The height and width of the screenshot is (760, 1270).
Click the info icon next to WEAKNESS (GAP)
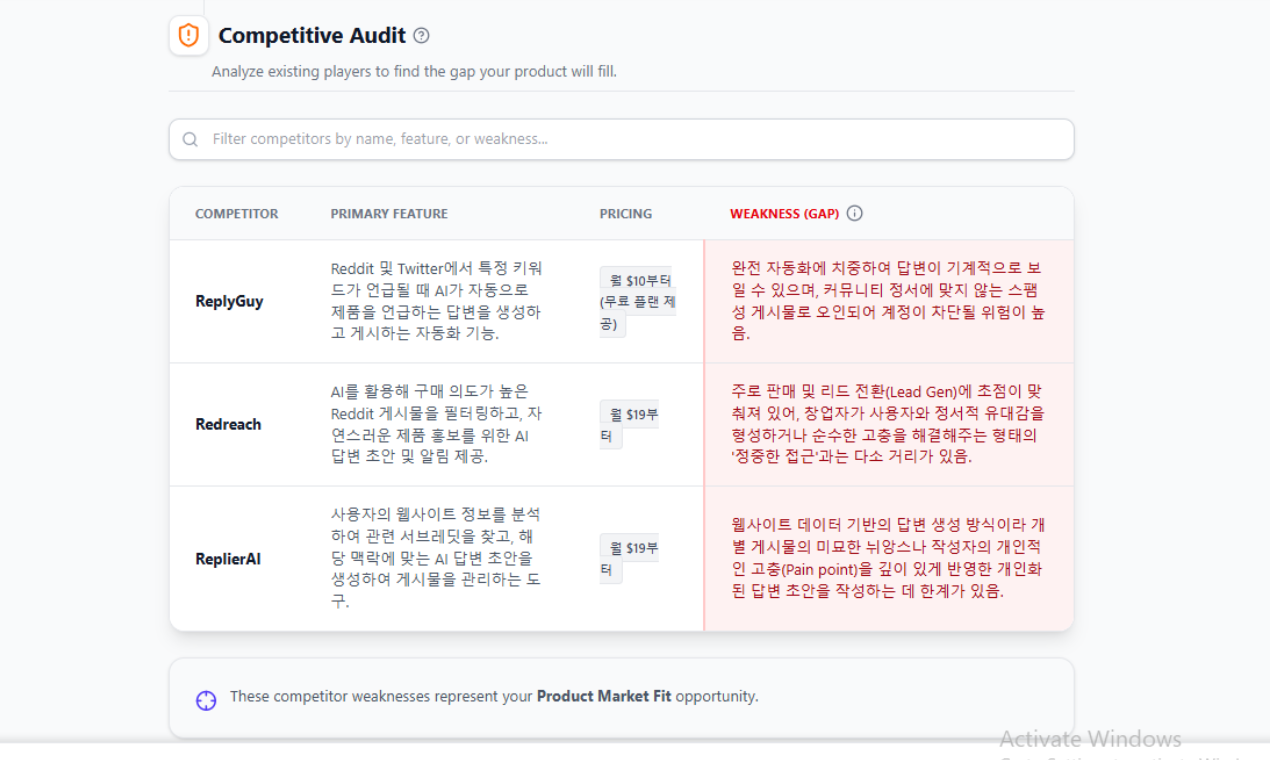(x=855, y=213)
